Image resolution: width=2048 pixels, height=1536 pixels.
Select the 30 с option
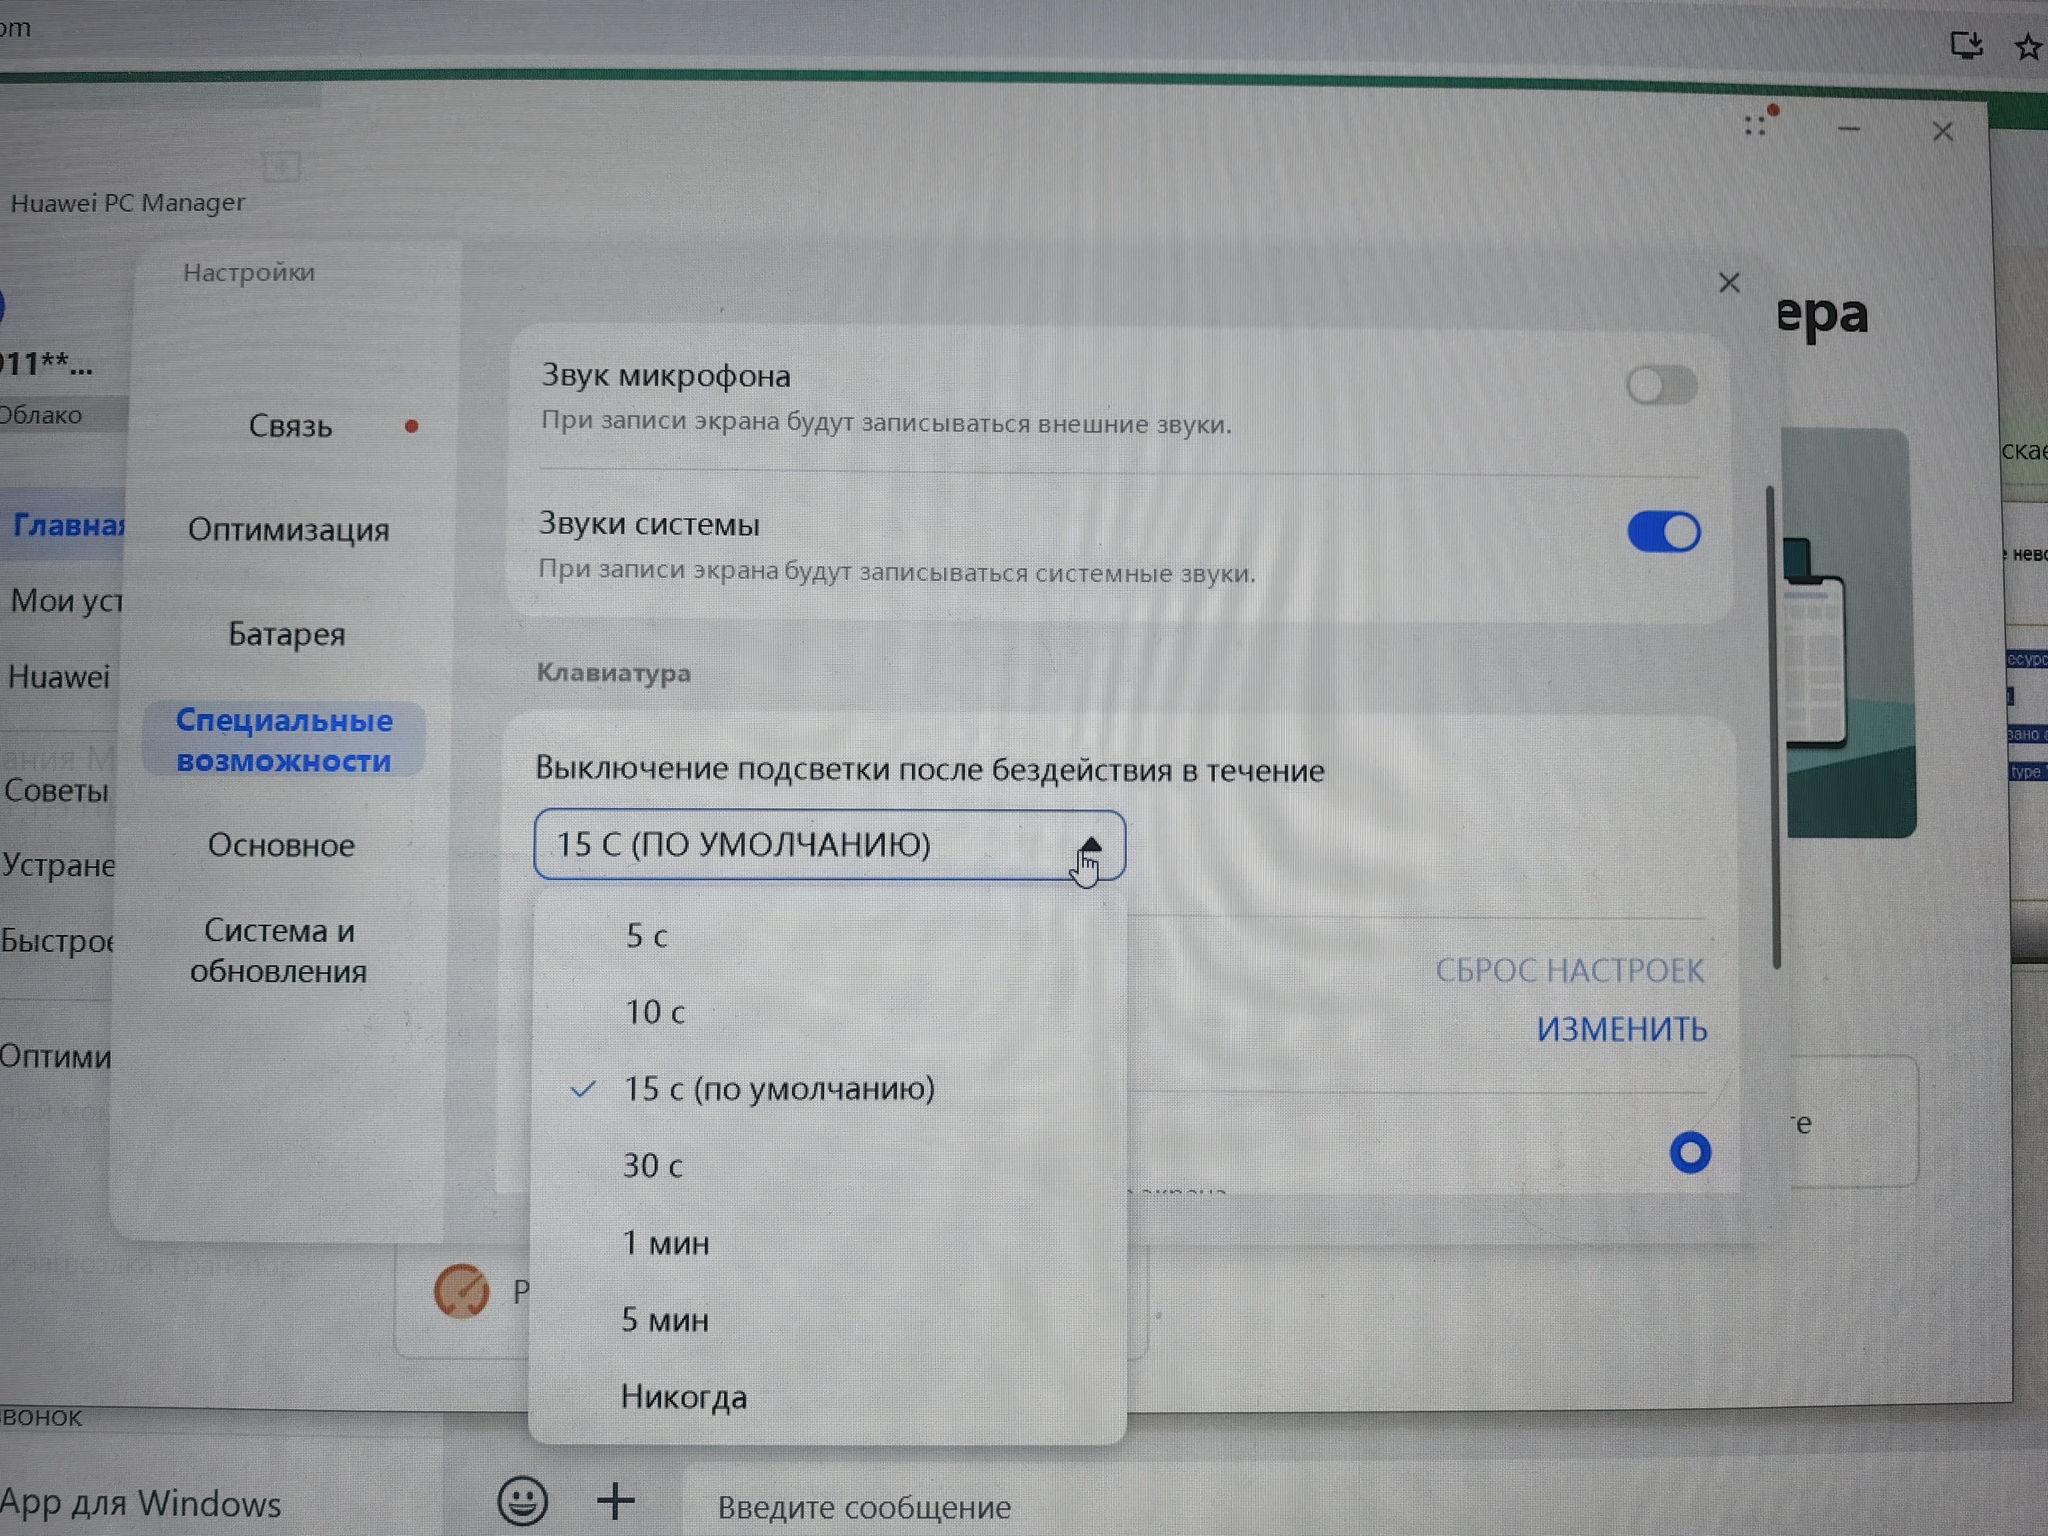pos(652,1166)
